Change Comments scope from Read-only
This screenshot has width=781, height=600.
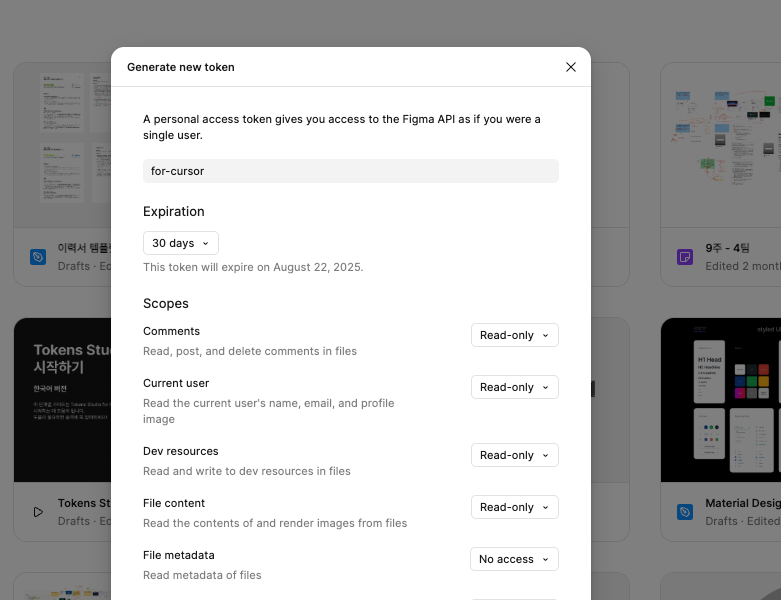coord(515,335)
